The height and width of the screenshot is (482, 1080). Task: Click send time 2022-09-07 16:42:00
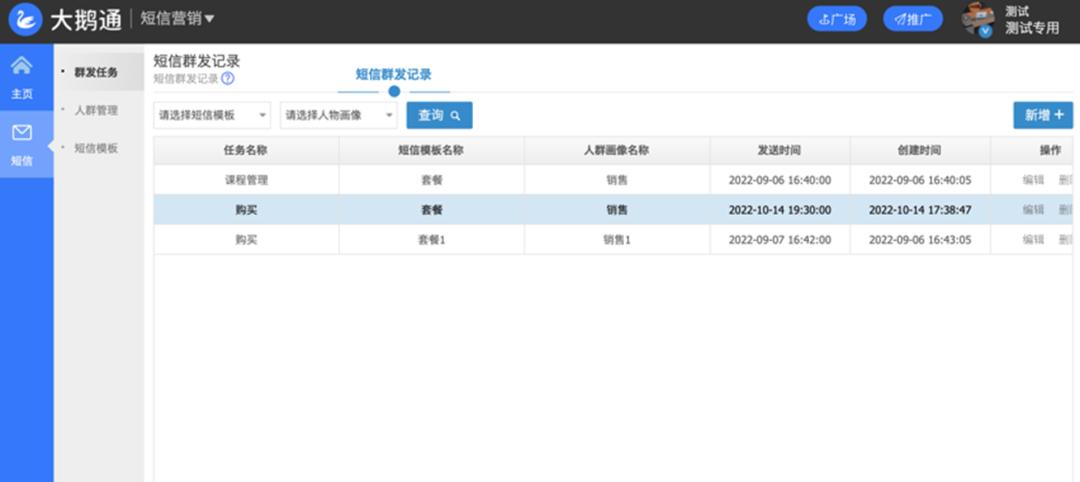click(x=780, y=240)
